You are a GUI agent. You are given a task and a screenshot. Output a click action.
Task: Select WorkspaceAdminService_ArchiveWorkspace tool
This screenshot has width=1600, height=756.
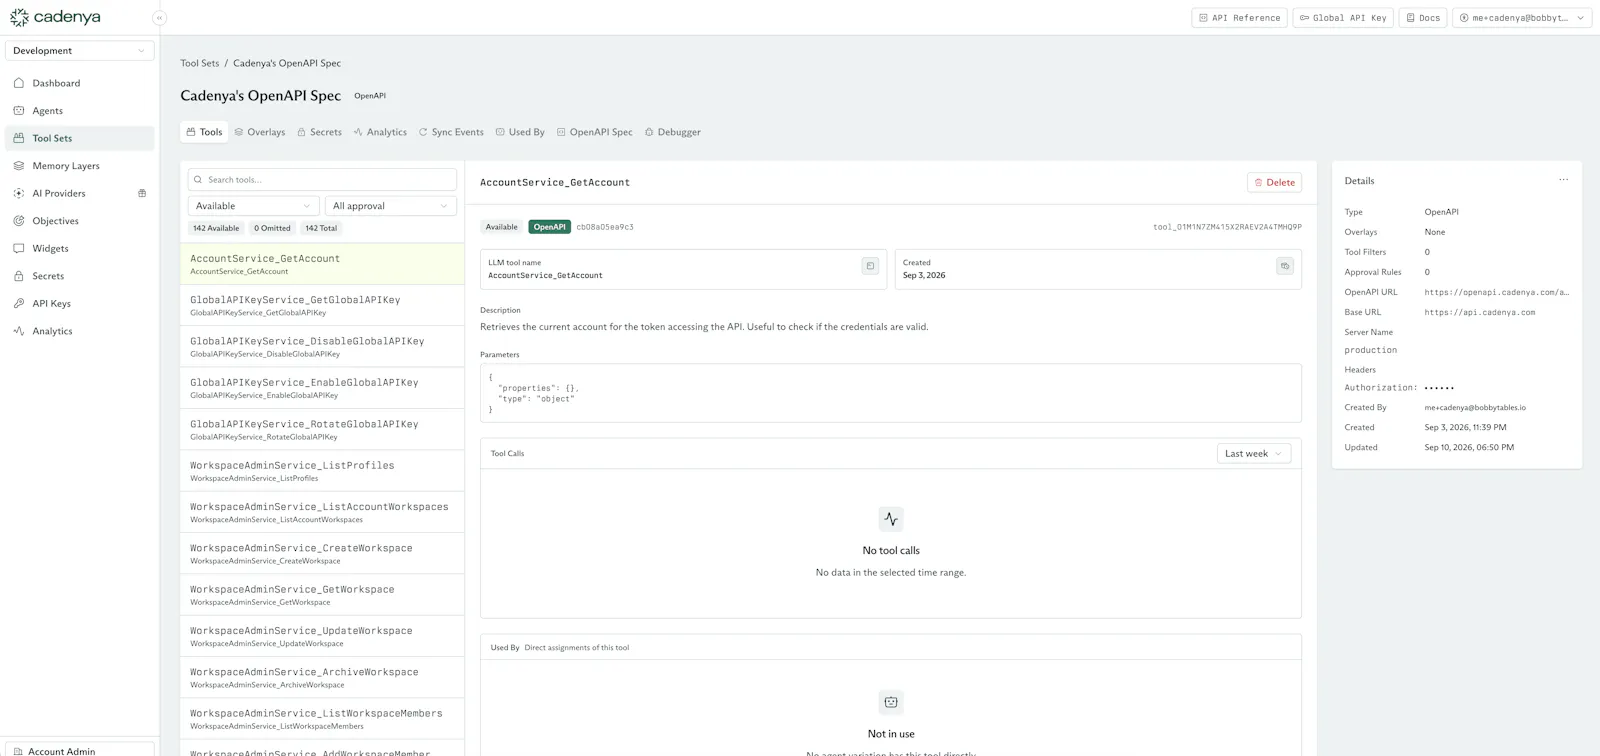point(322,677)
